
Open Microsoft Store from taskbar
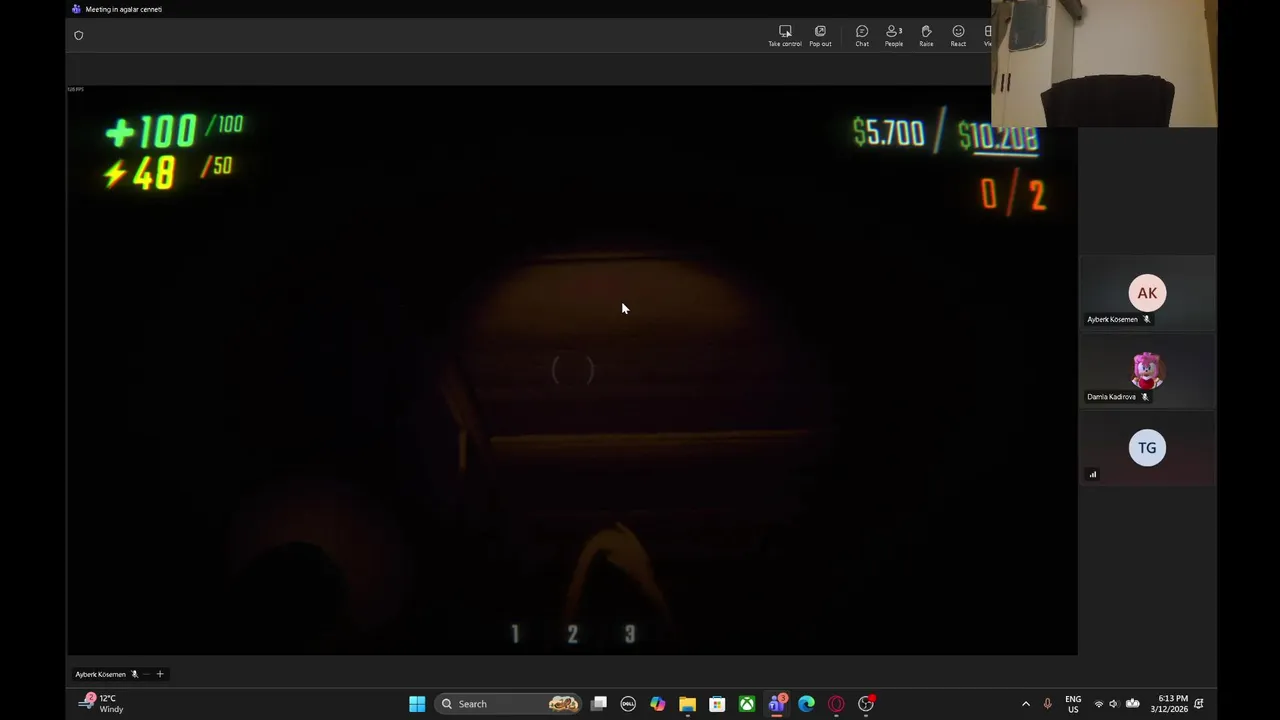717,704
